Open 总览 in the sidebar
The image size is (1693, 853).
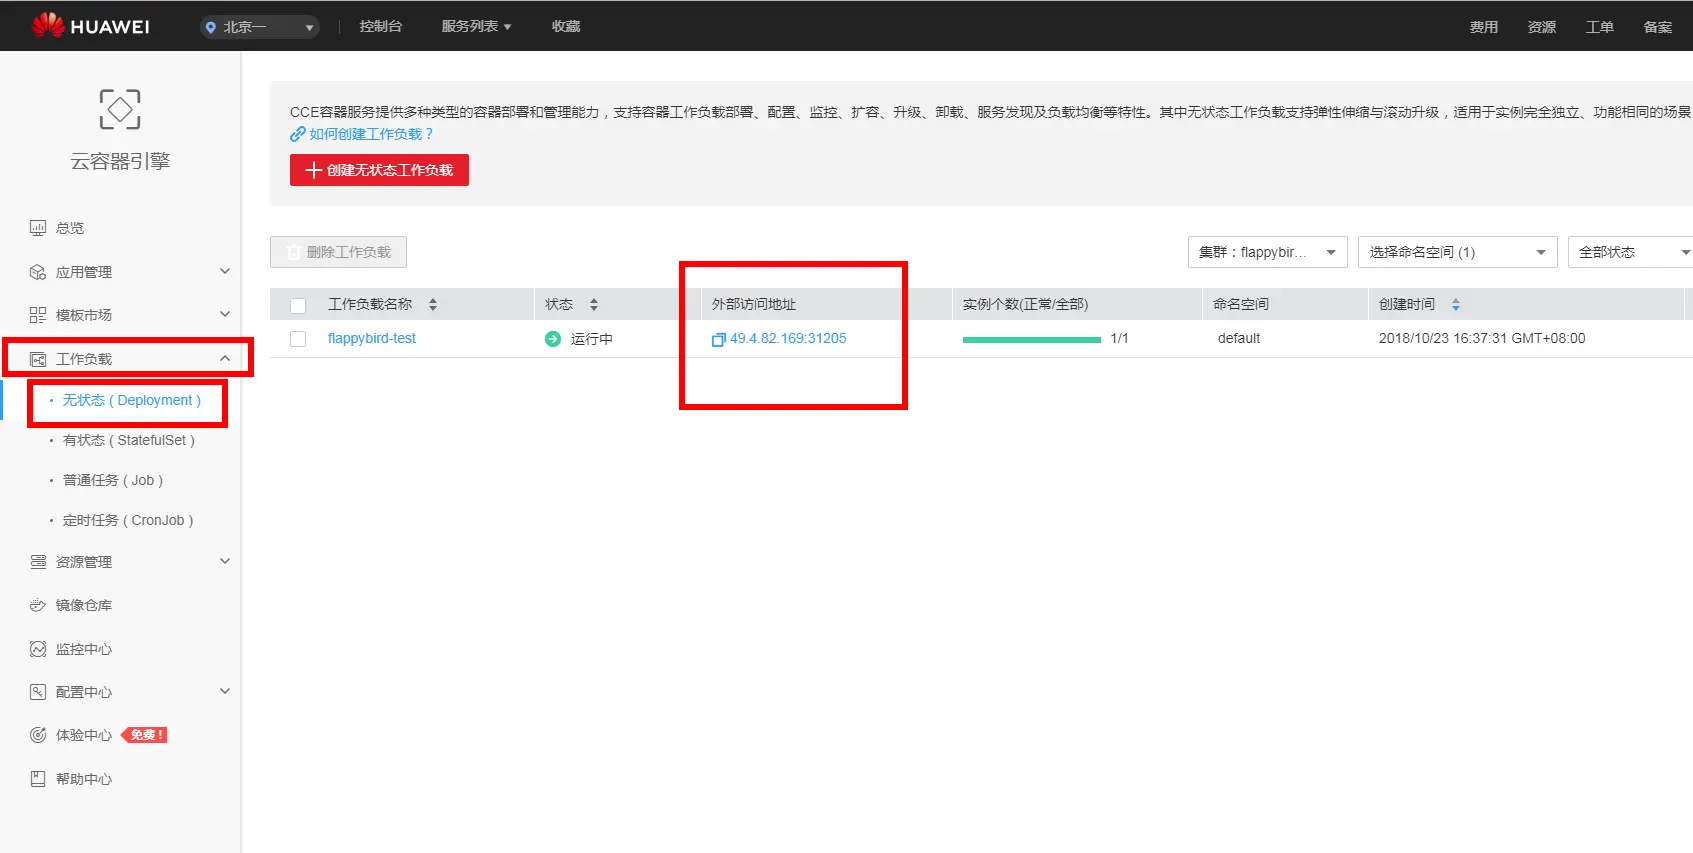pos(70,228)
